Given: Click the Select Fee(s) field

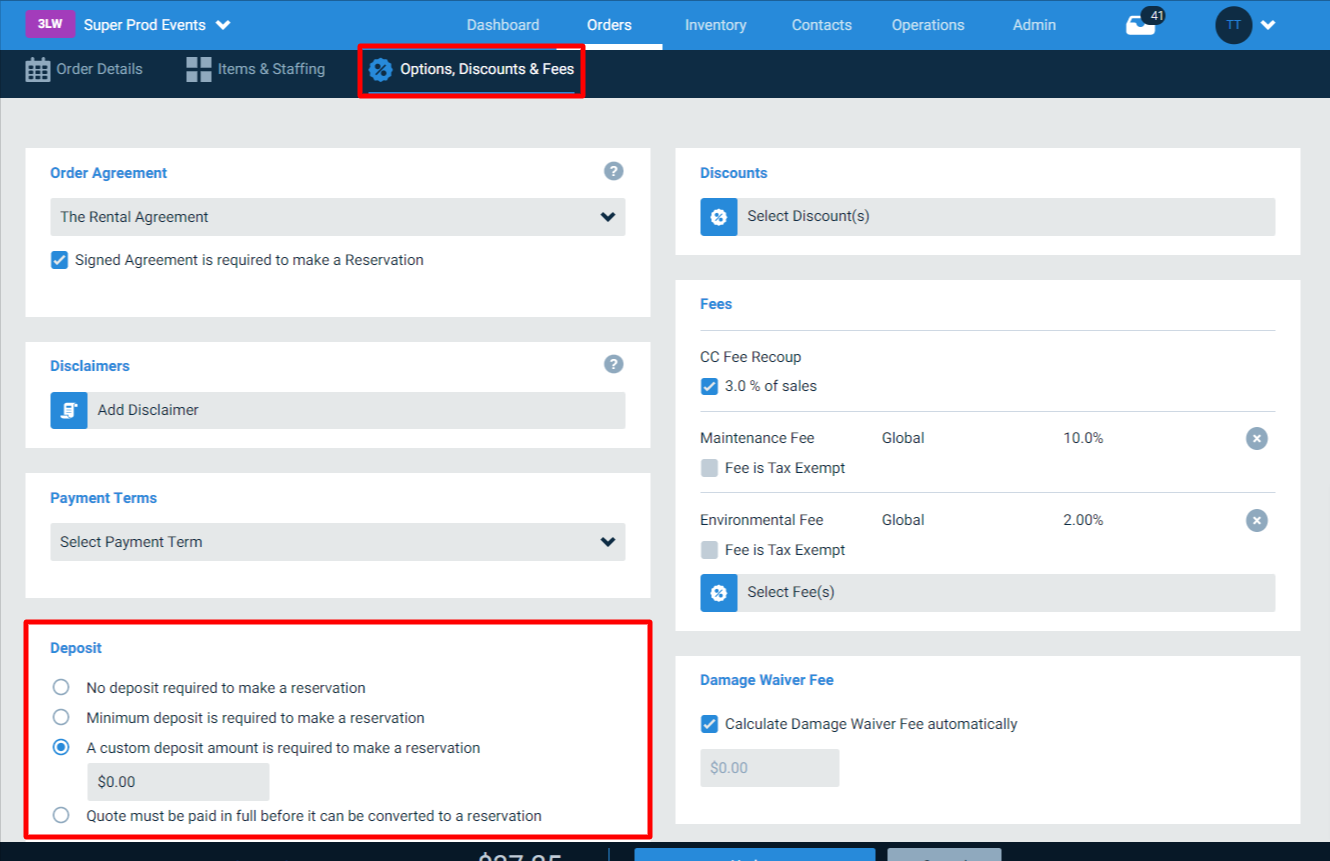Looking at the screenshot, I should [988, 592].
